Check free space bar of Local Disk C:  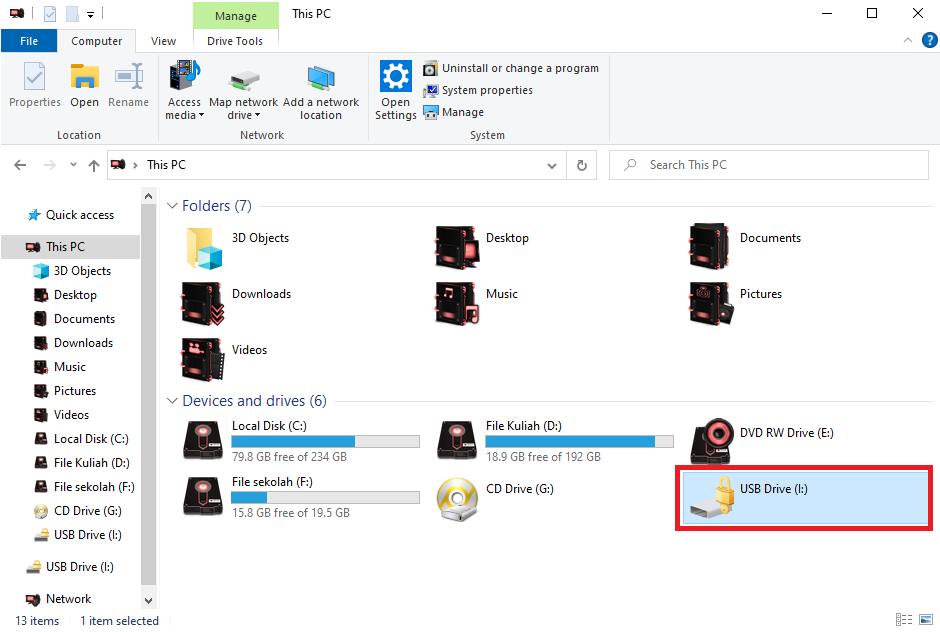click(x=325, y=440)
